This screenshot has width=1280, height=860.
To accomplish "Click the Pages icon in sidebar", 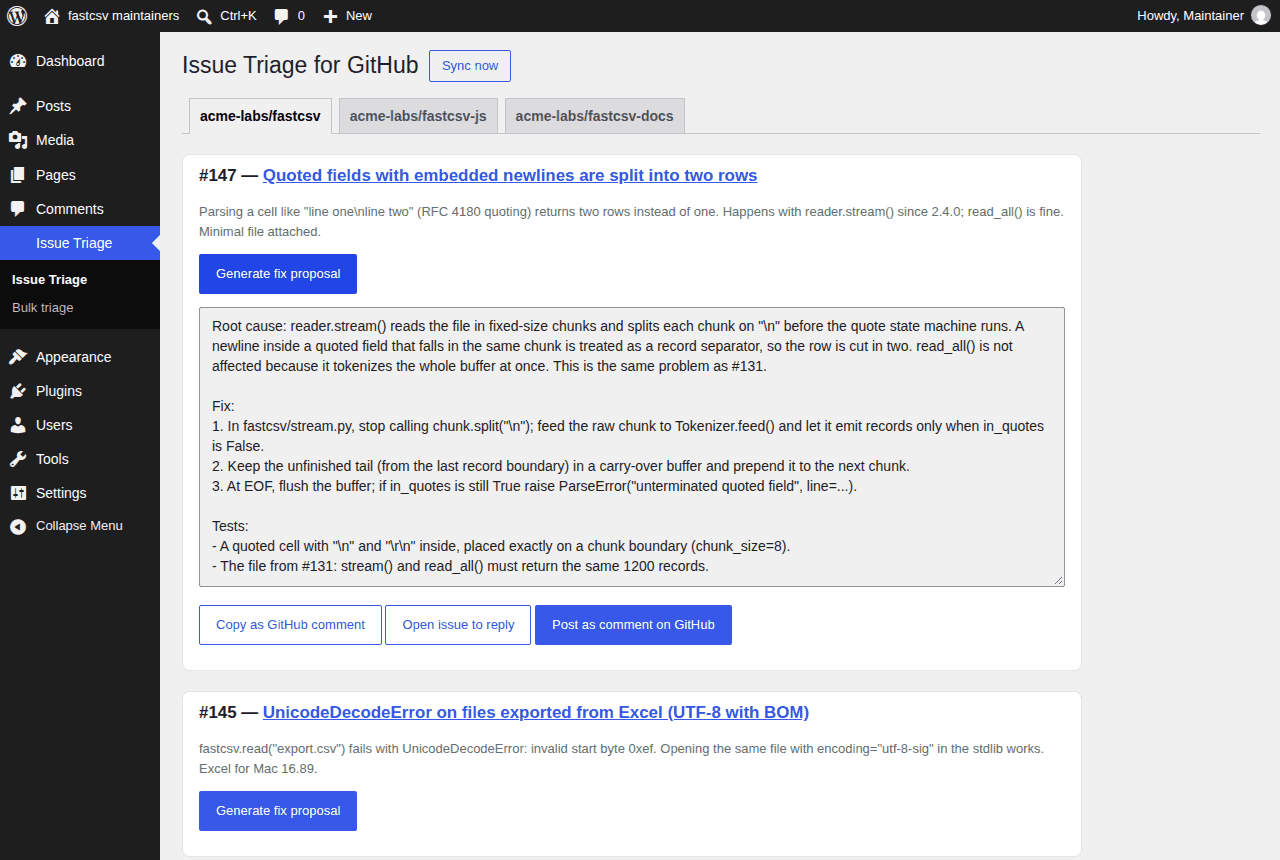I will pyautogui.click(x=18, y=175).
